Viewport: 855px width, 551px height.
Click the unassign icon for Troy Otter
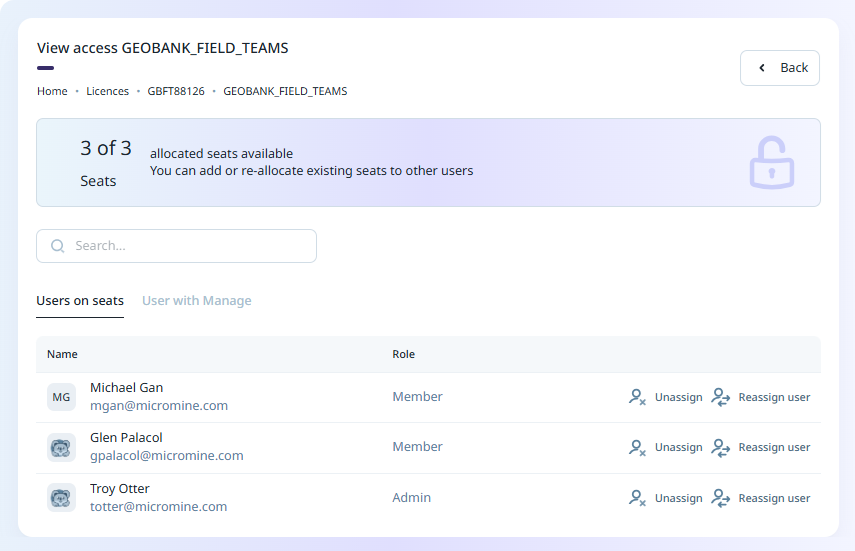coord(637,498)
